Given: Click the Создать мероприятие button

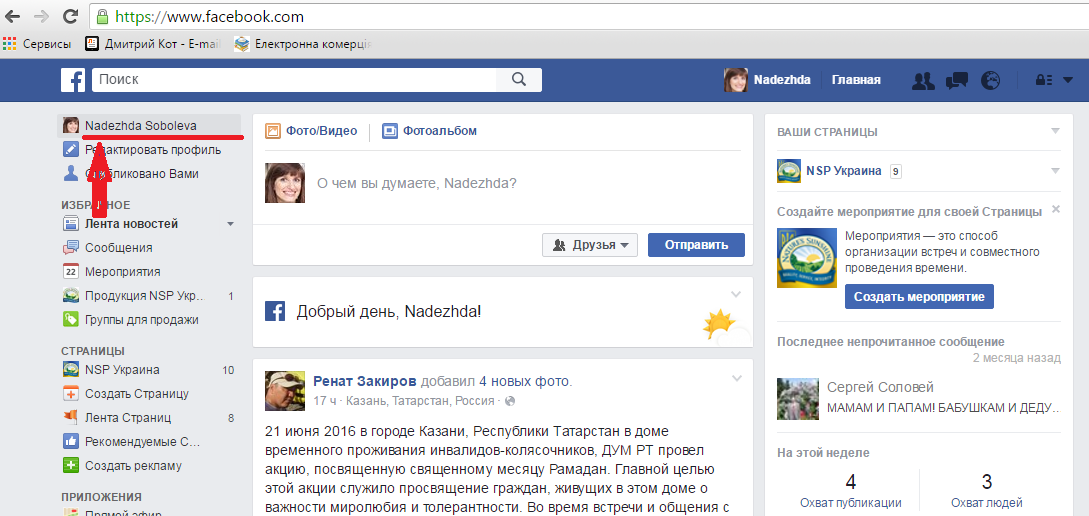Looking at the screenshot, I should (920, 297).
